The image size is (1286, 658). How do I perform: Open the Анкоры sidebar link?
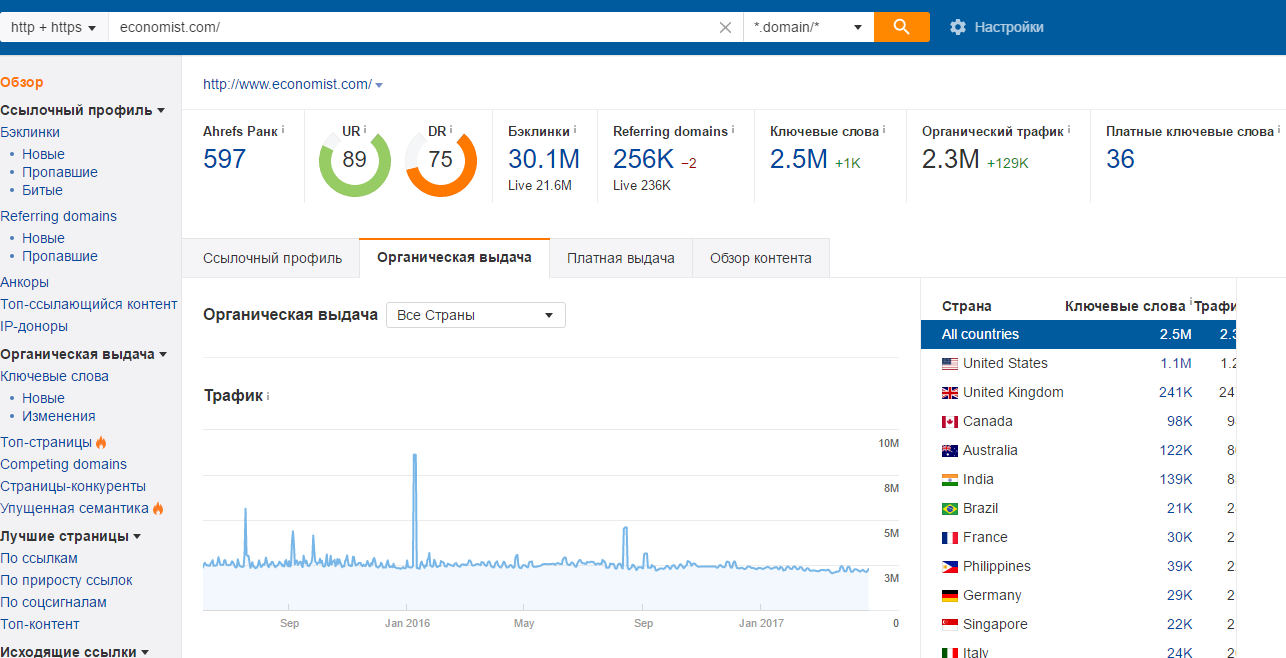point(25,282)
